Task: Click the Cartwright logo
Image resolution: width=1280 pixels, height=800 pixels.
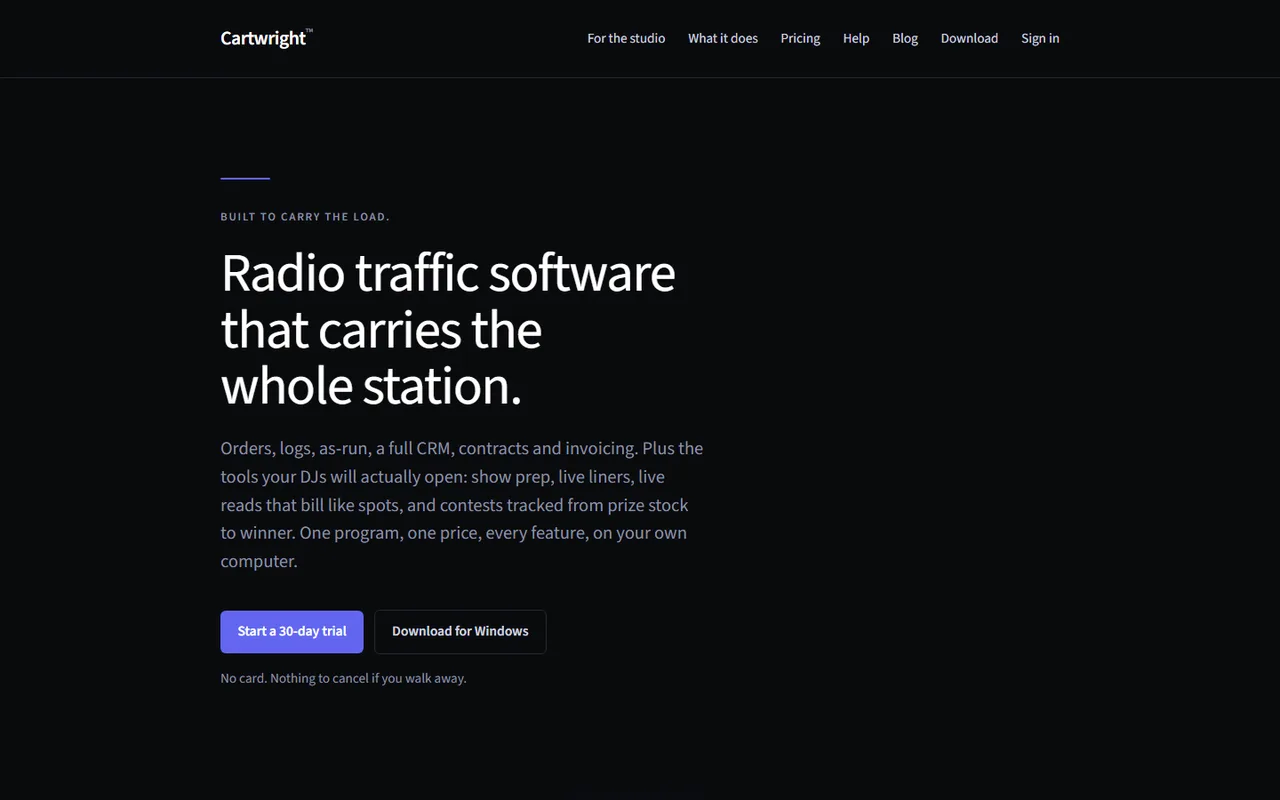Action: click(x=266, y=38)
